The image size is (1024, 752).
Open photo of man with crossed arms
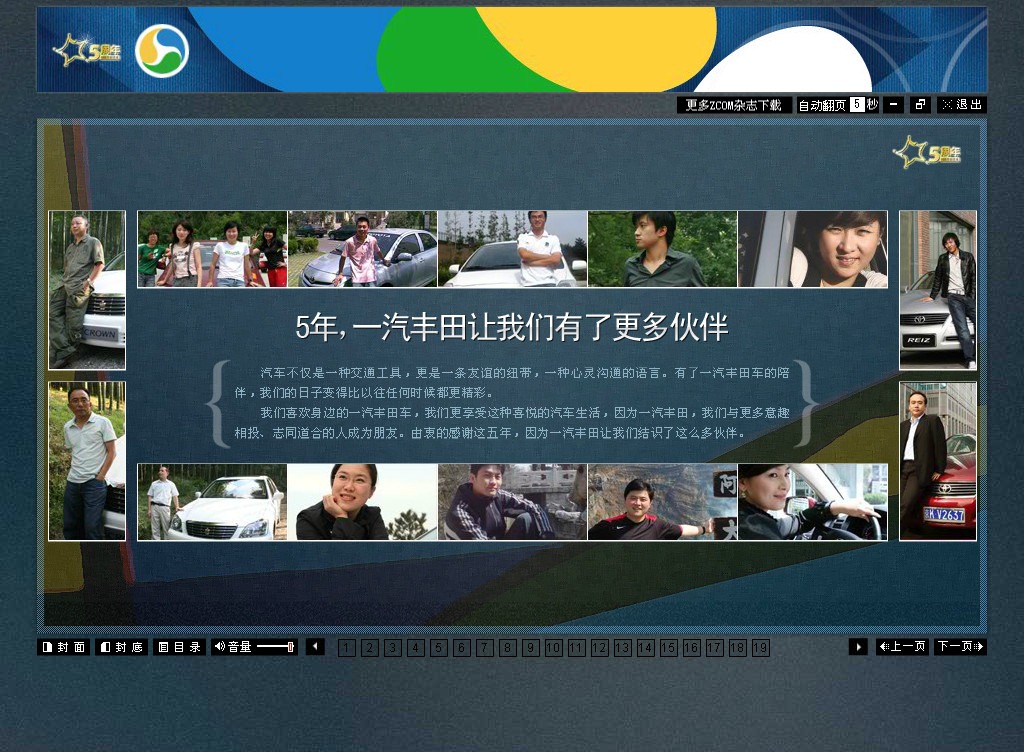[513, 249]
